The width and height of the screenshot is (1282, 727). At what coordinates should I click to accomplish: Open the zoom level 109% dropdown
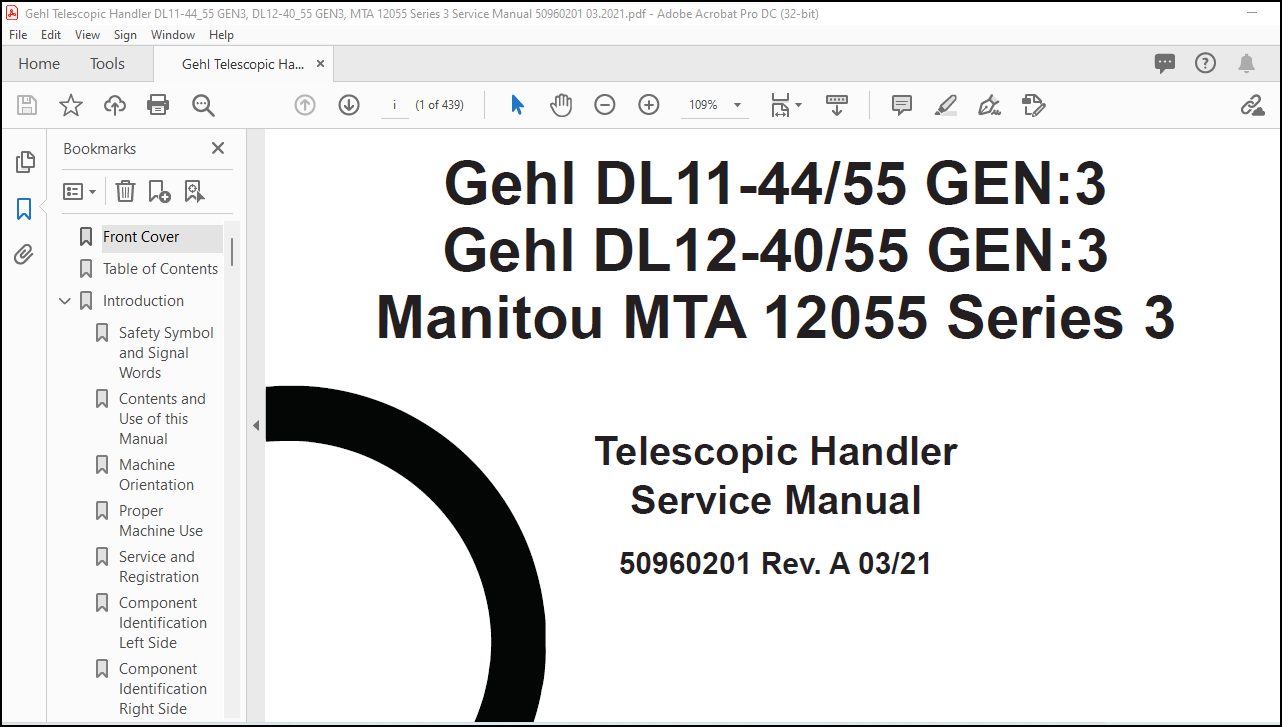click(x=715, y=105)
